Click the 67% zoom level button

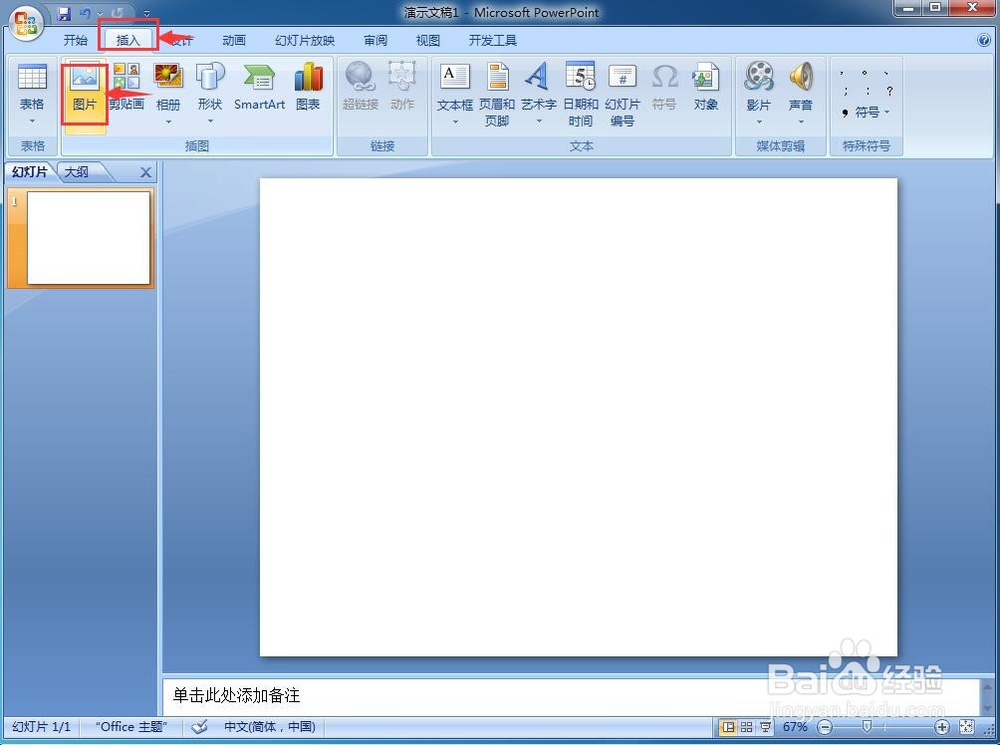[795, 727]
